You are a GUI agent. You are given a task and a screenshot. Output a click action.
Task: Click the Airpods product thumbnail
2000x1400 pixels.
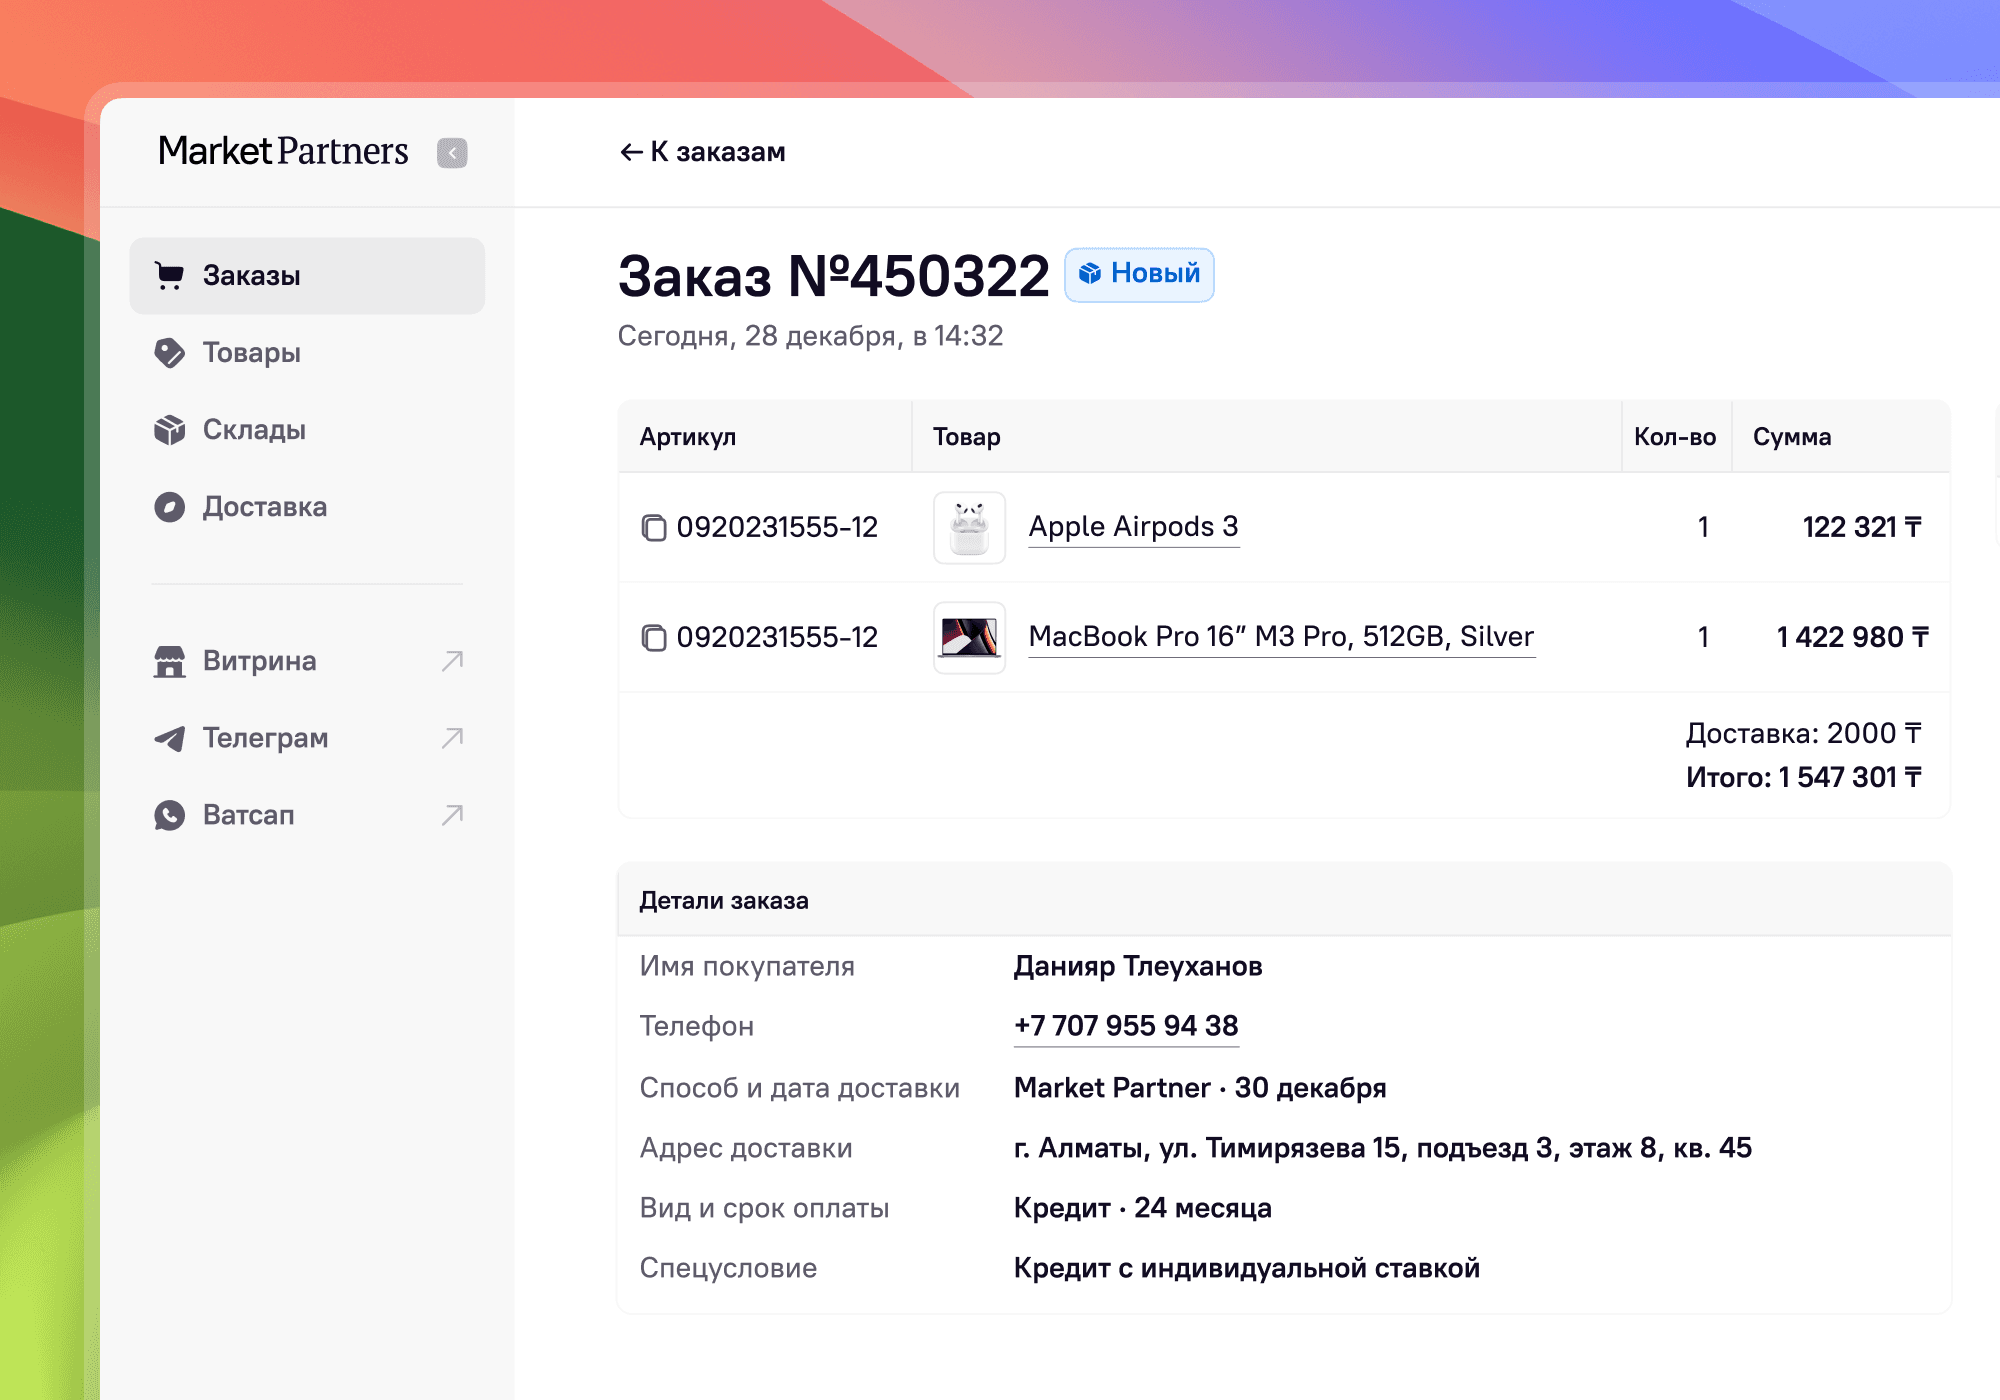[x=969, y=528]
